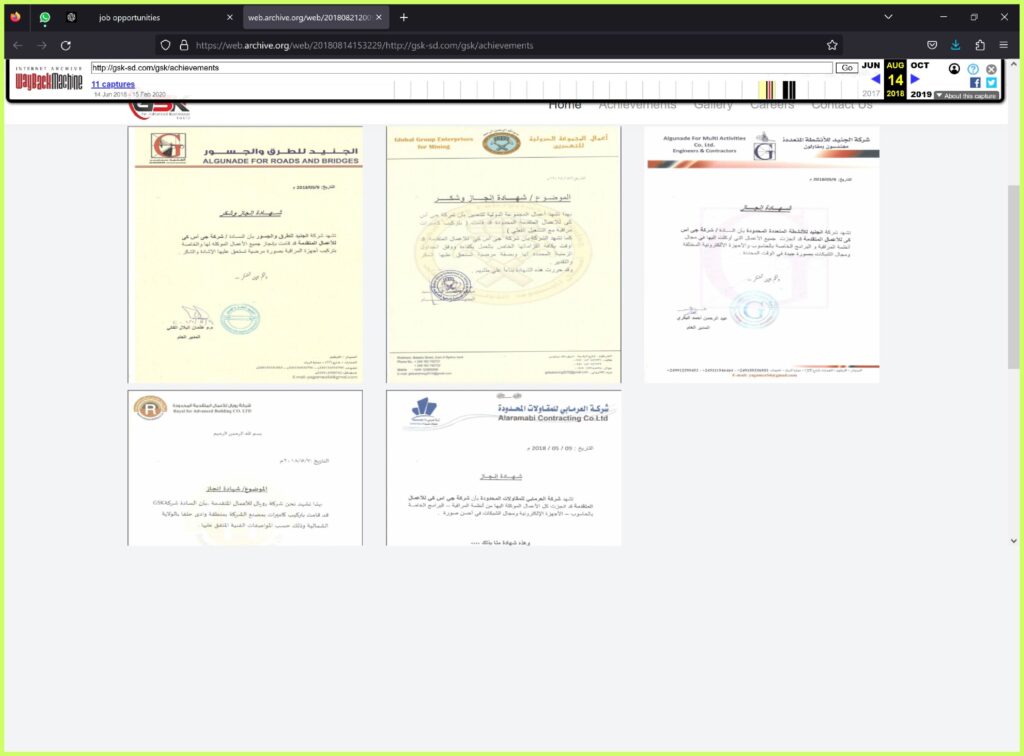Click the Wayback Go button

(x=846, y=68)
